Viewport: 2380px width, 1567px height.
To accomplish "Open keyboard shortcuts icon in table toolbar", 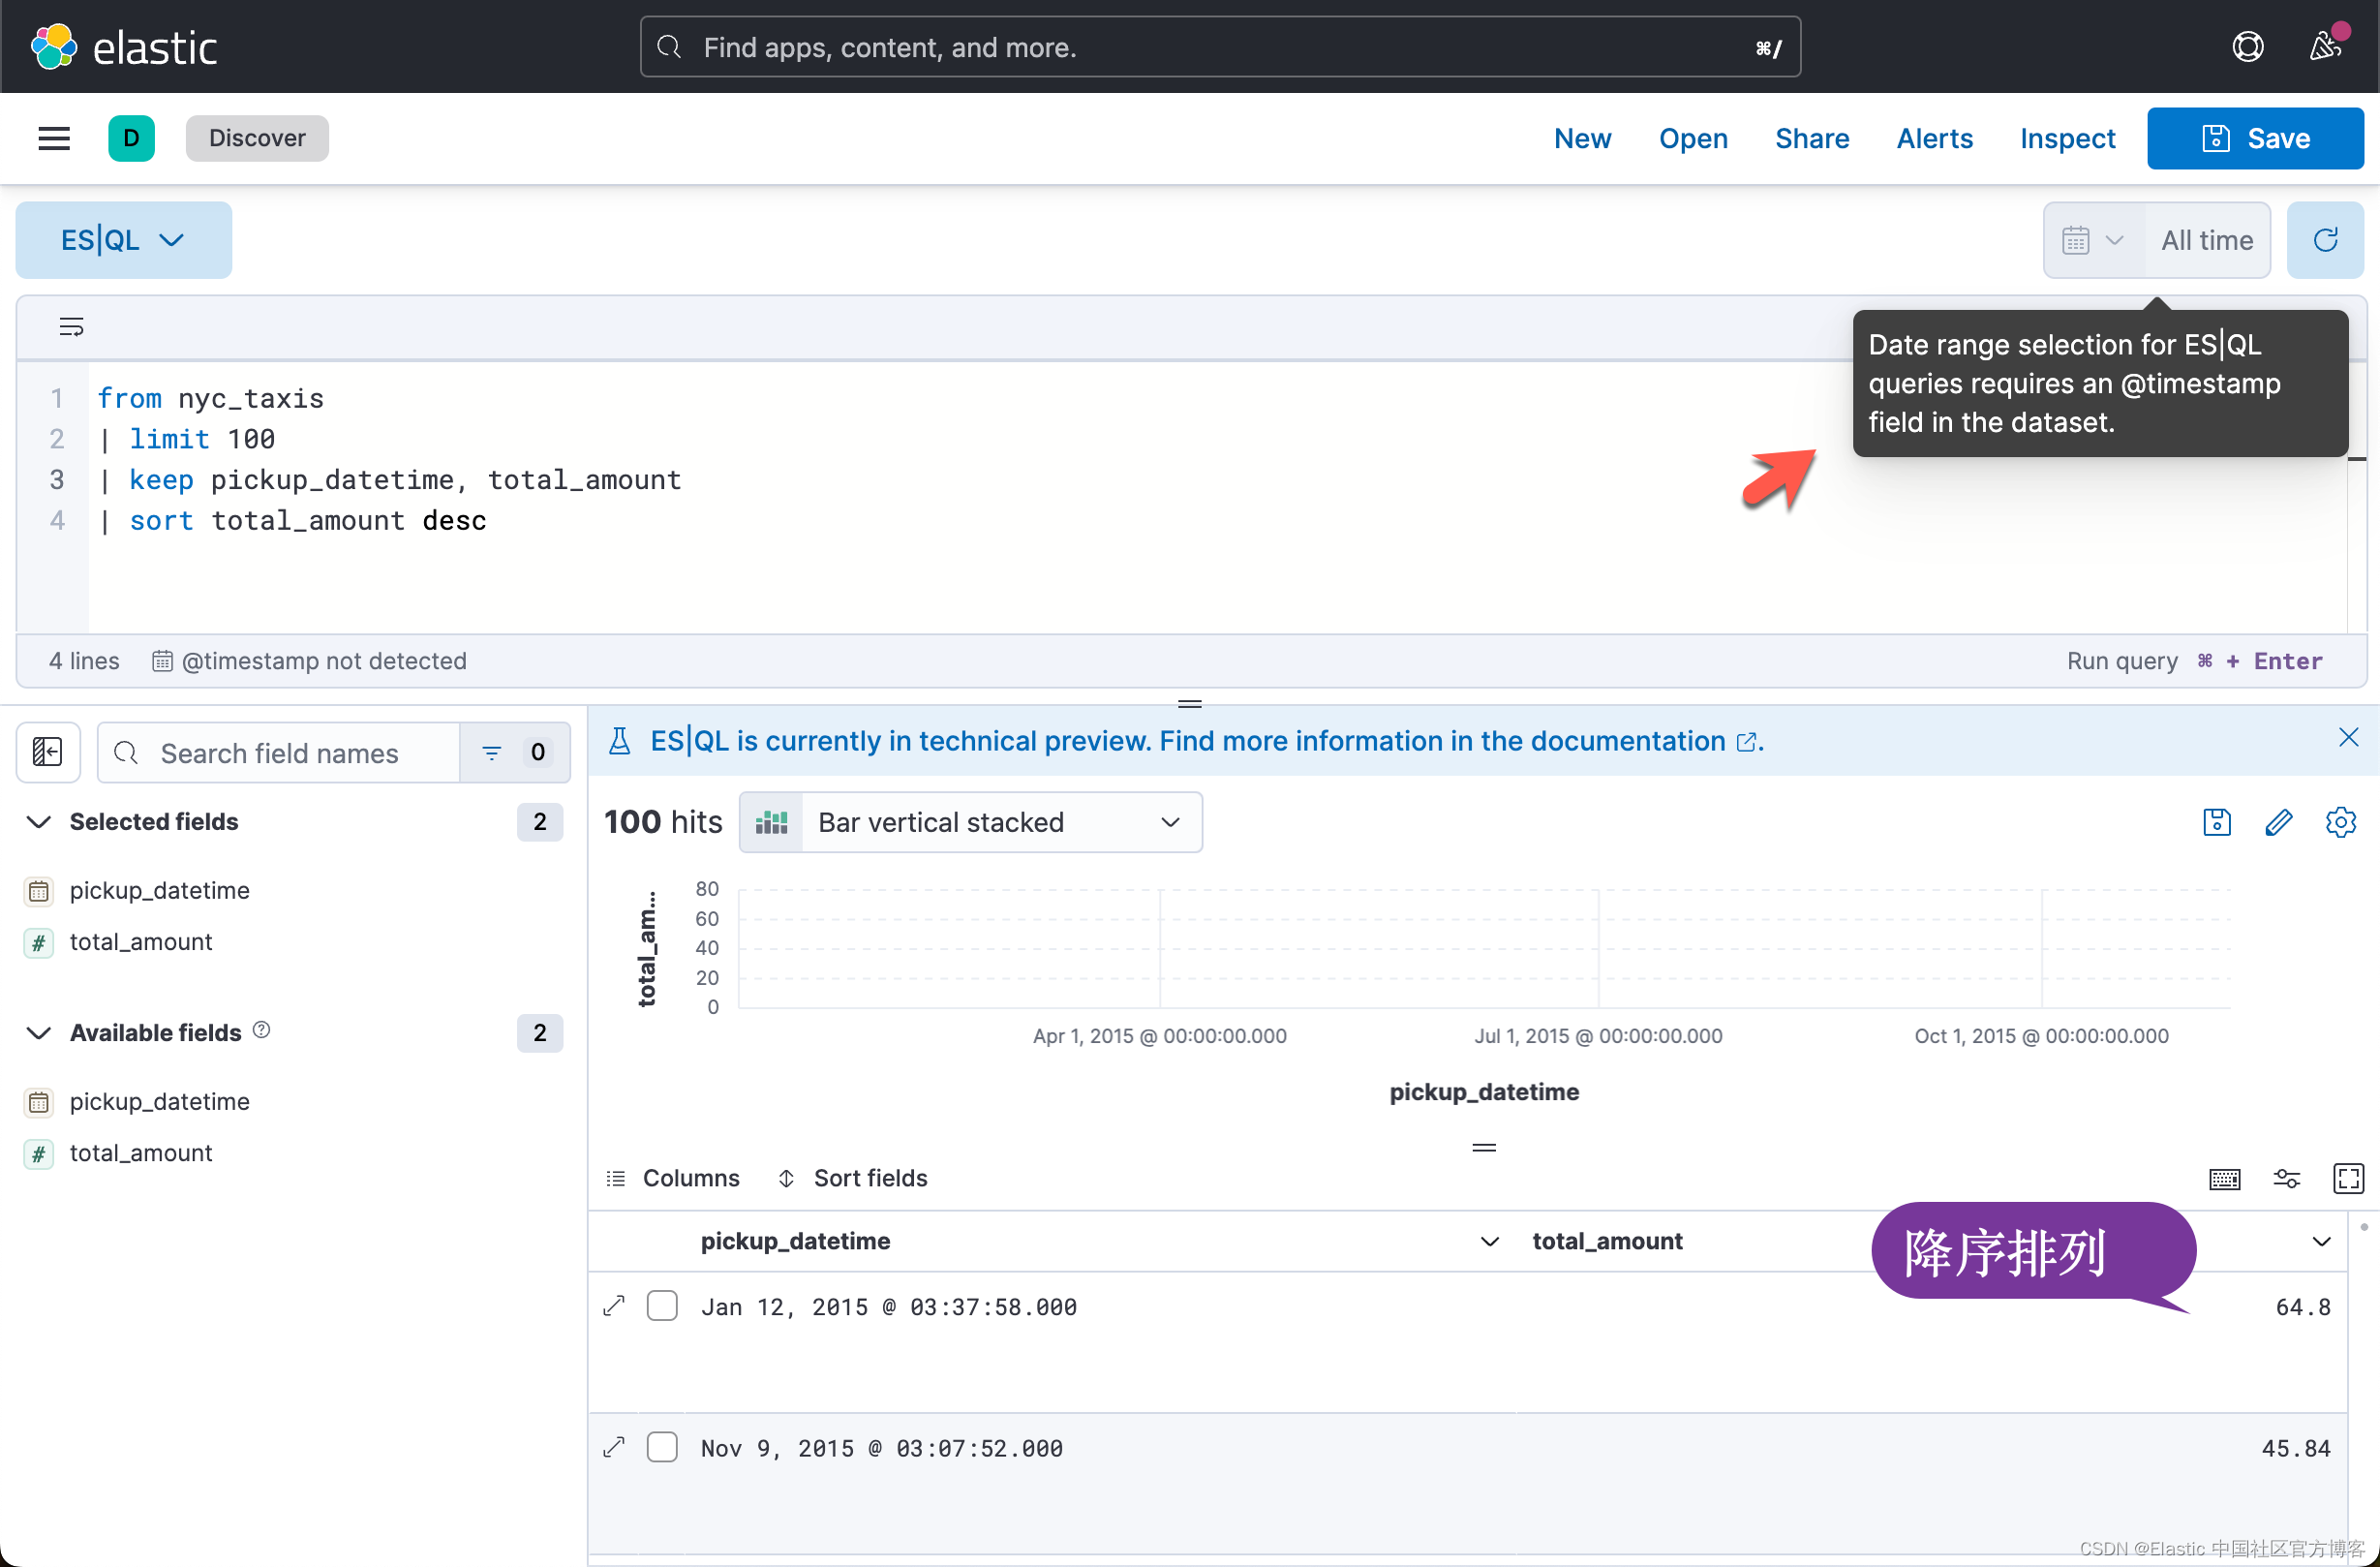I will click(x=2224, y=1178).
